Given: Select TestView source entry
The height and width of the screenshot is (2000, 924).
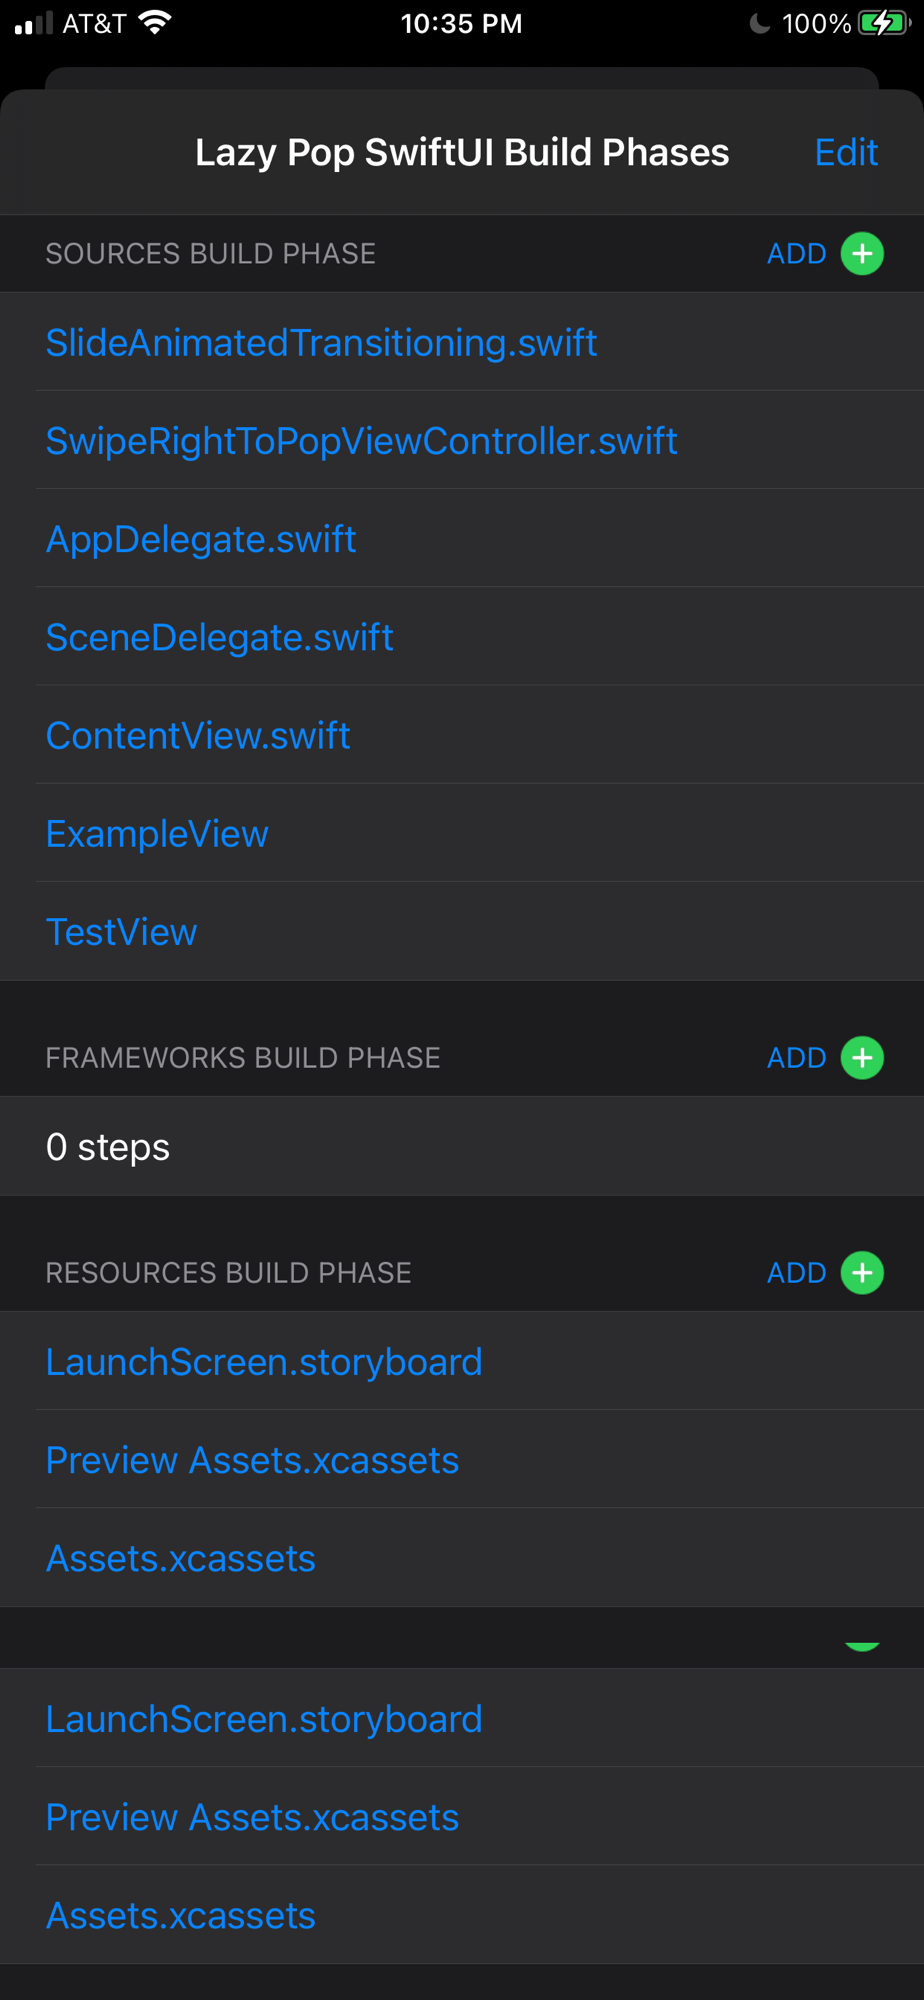Looking at the screenshot, I should click(x=121, y=932).
